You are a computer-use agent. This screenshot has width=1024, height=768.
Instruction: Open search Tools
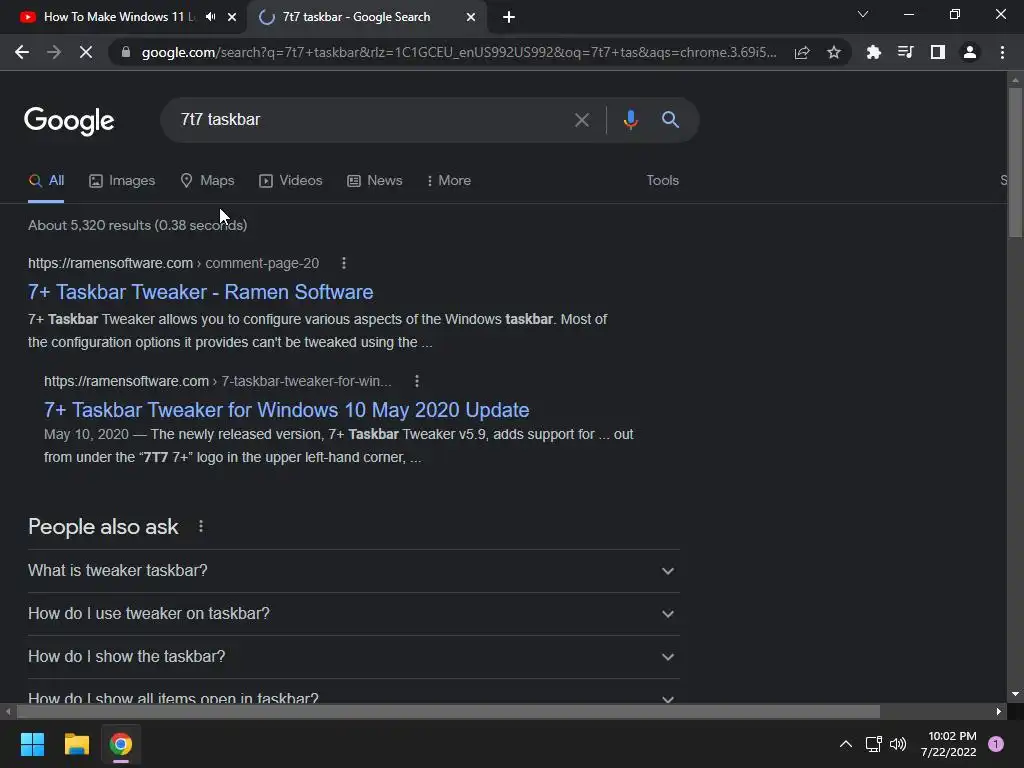(662, 181)
